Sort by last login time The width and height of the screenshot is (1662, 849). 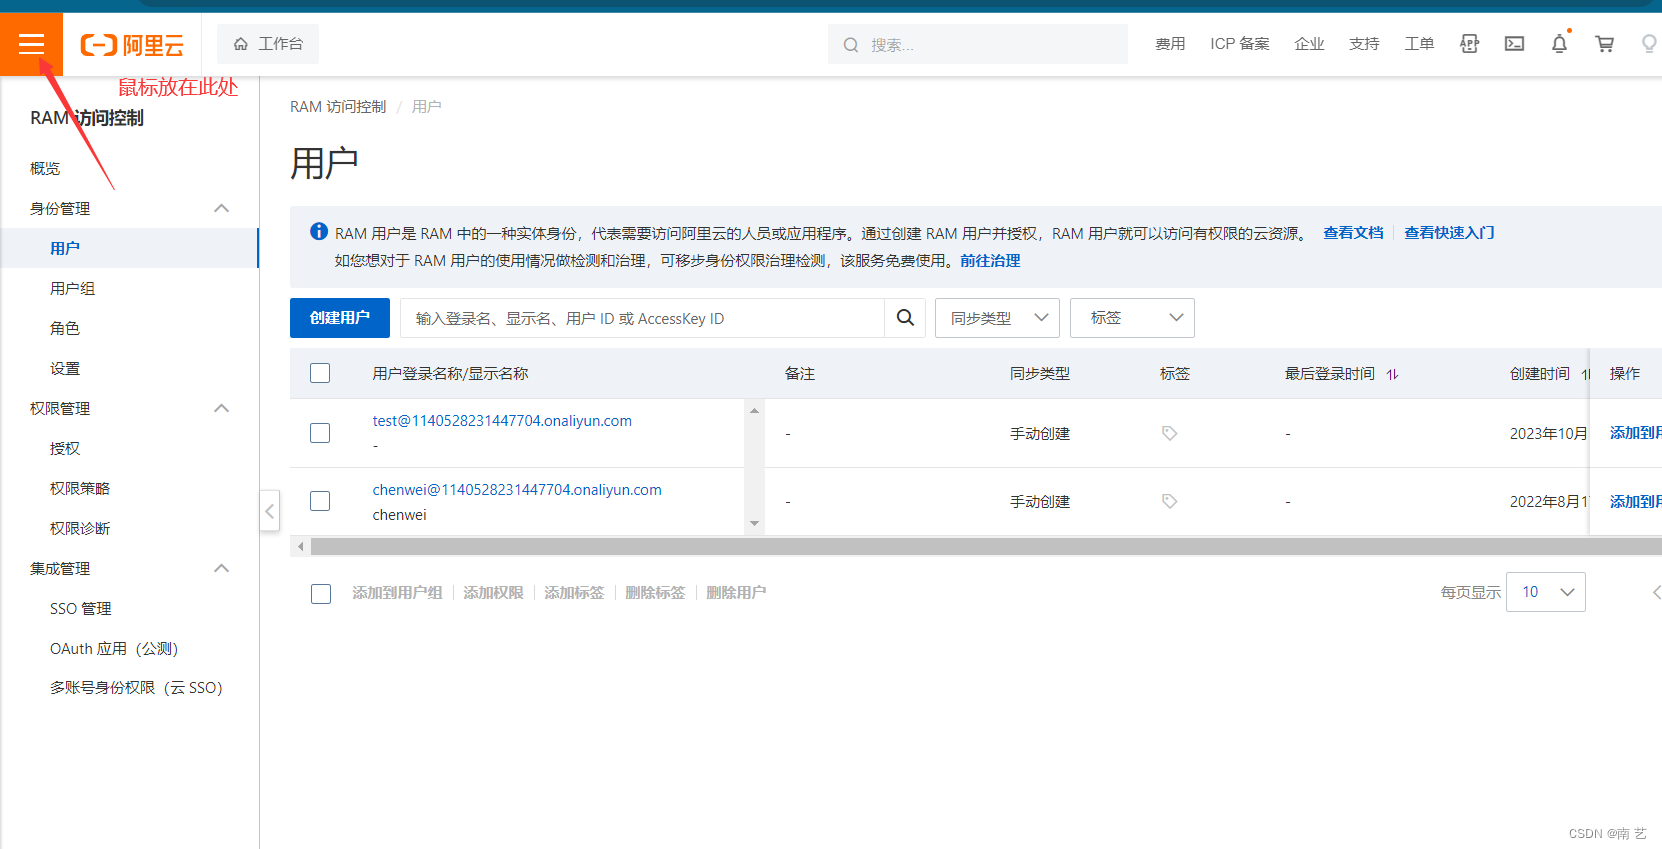(x=1392, y=374)
